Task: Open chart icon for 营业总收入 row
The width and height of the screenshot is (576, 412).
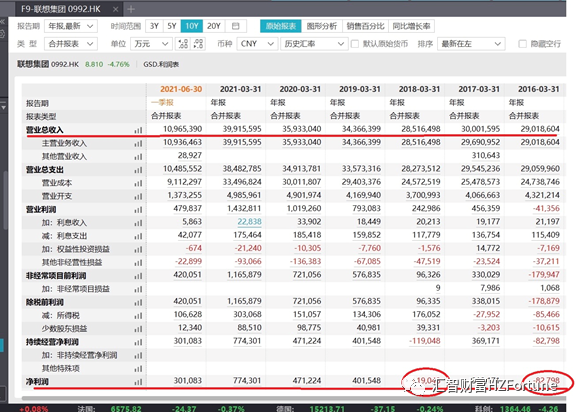Action: (x=138, y=130)
